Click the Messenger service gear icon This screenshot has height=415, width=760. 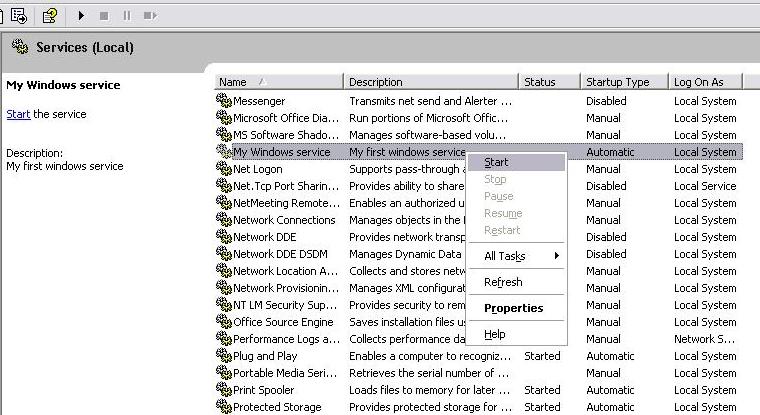223,100
